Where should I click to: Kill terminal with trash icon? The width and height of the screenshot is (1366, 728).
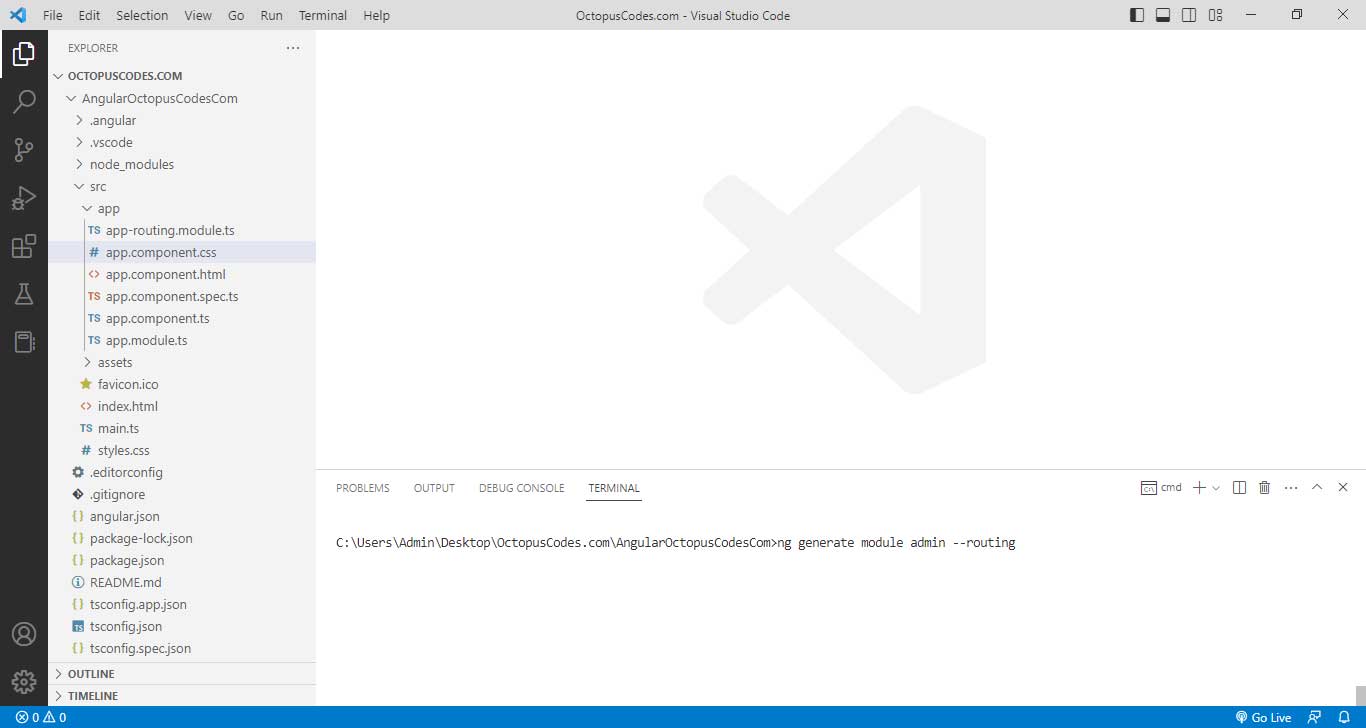(1264, 488)
